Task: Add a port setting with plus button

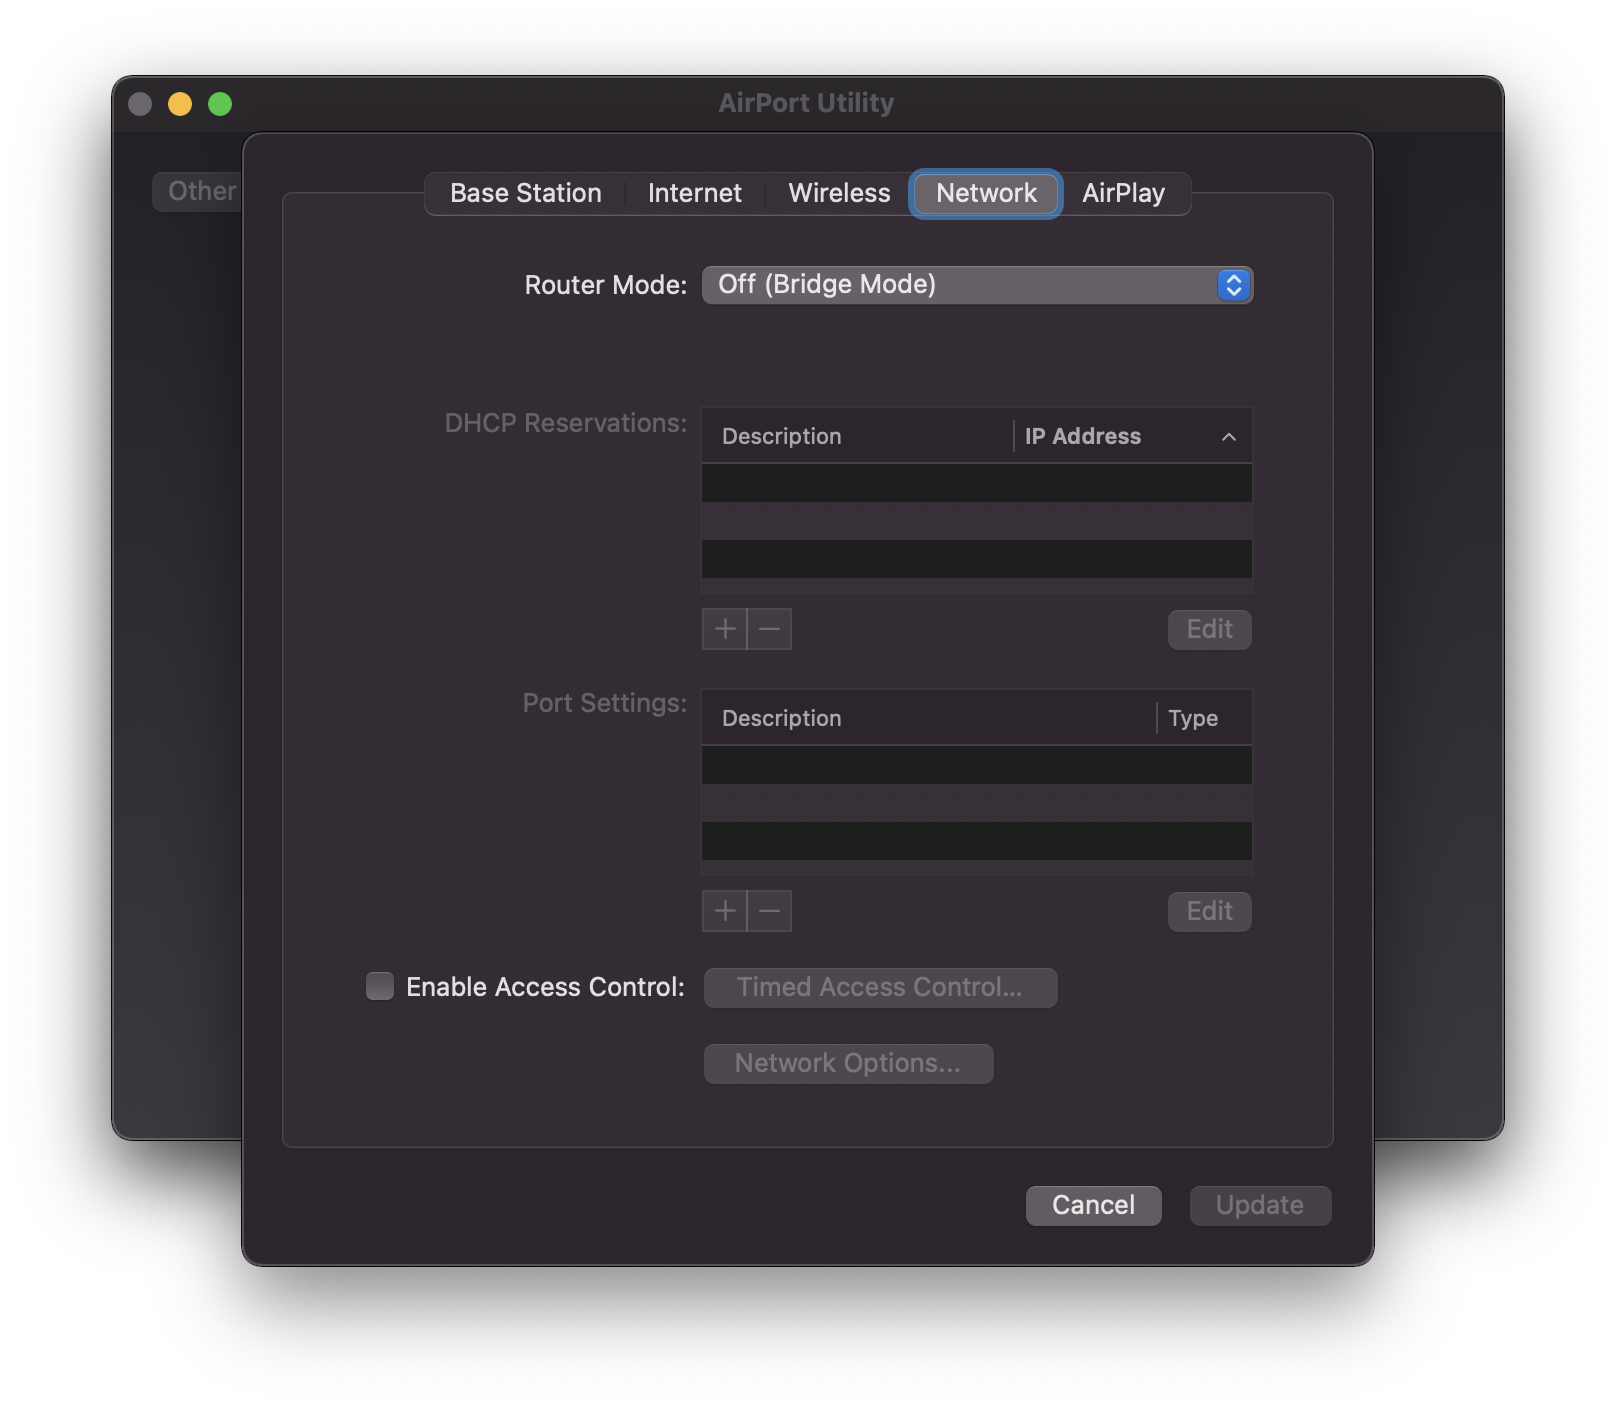Action: [725, 911]
